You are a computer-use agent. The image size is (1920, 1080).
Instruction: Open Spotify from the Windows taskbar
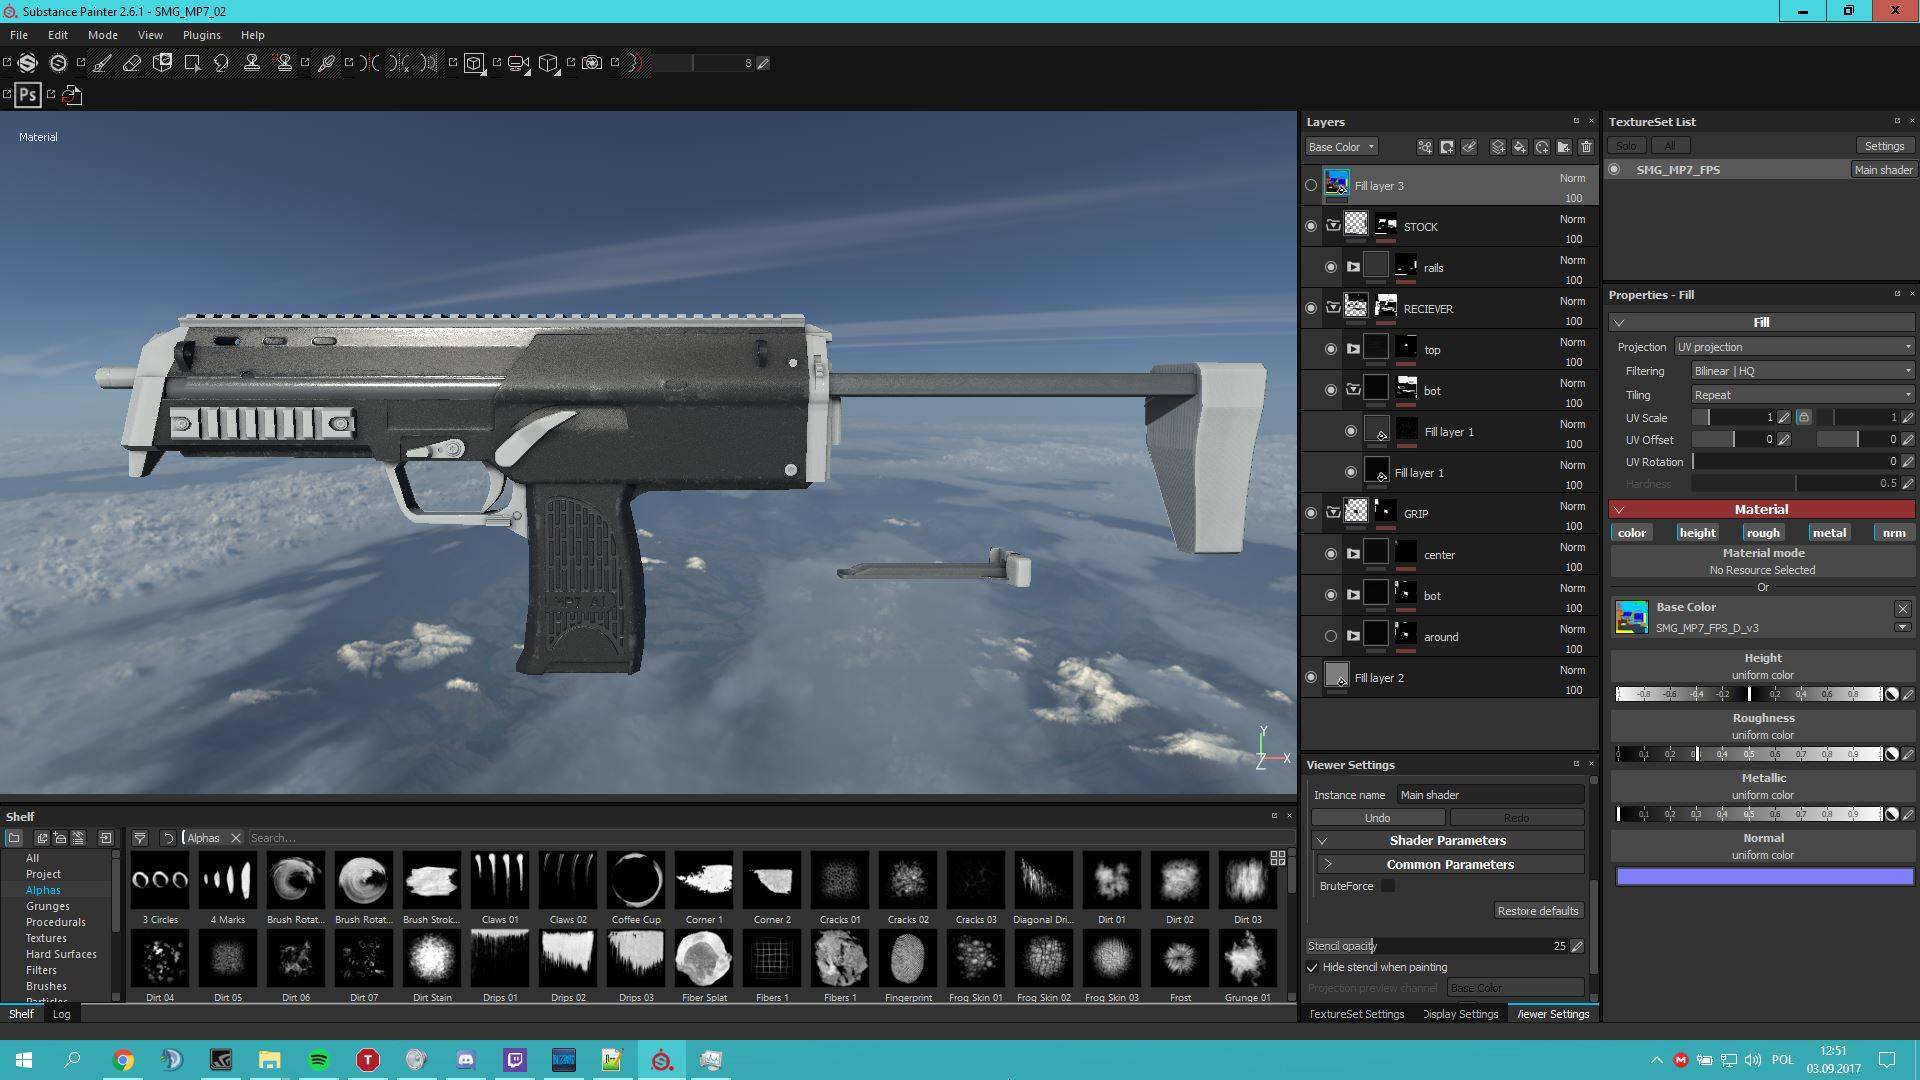[319, 1060]
